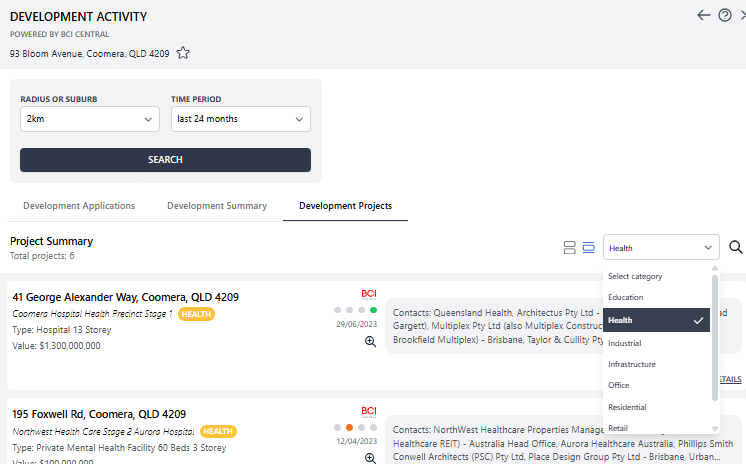Image resolution: width=746 pixels, height=464 pixels.
Task: Click BCI logo on Foxwell Rd card
Action: [369, 411]
